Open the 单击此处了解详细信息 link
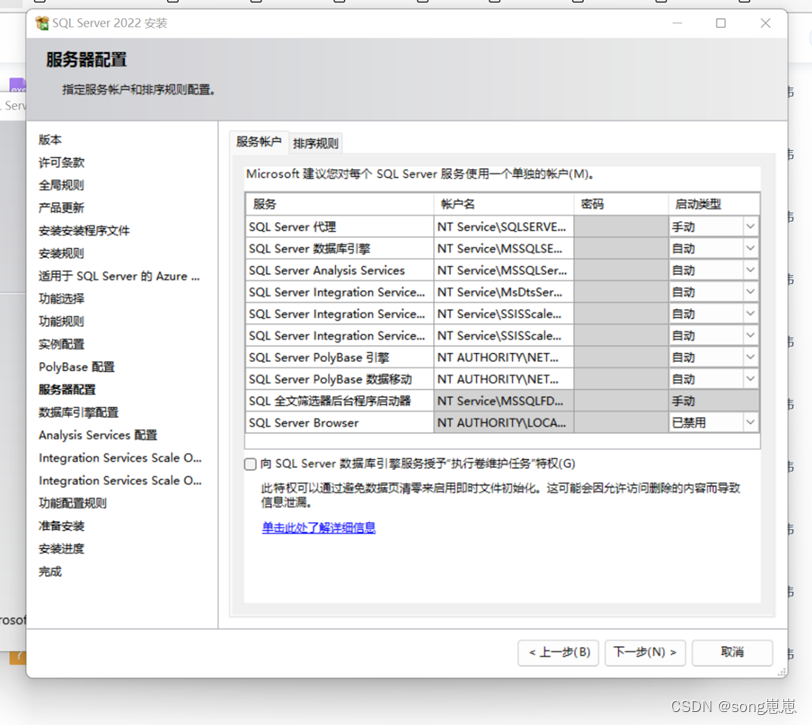This screenshot has height=725, width=812. (x=318, y=528)
